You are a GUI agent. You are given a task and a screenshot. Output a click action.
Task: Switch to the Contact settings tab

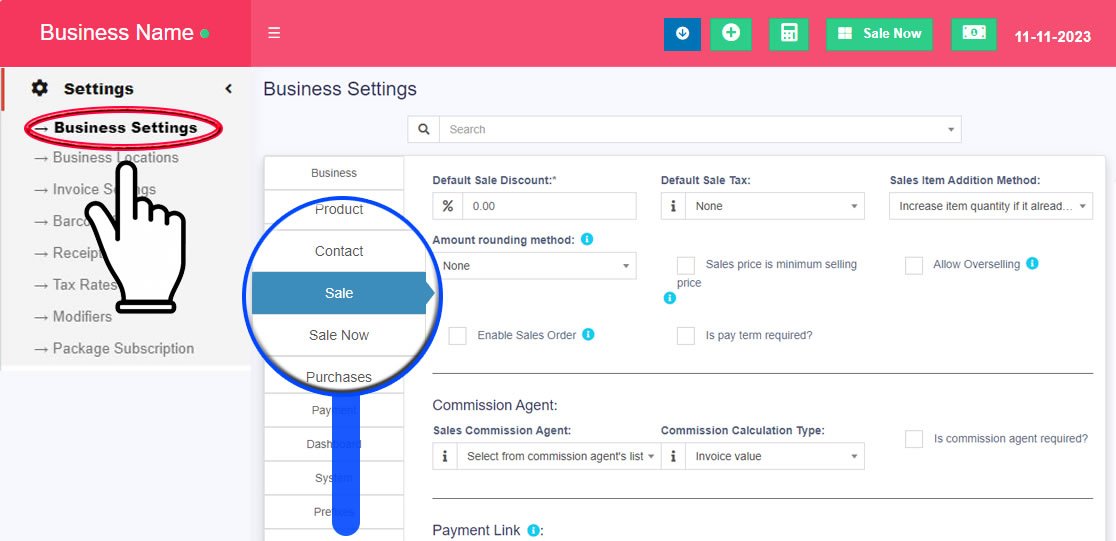click(x=339, y=251)
